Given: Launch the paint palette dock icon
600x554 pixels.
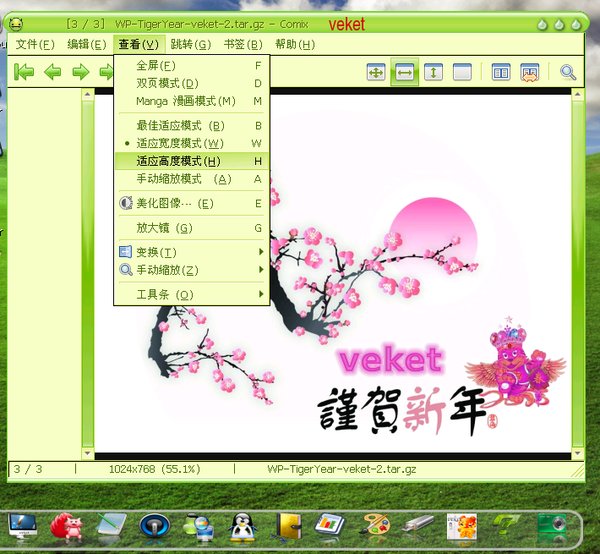Looking at the screenshot, I should pyautogui.click(x=374, y=526).
